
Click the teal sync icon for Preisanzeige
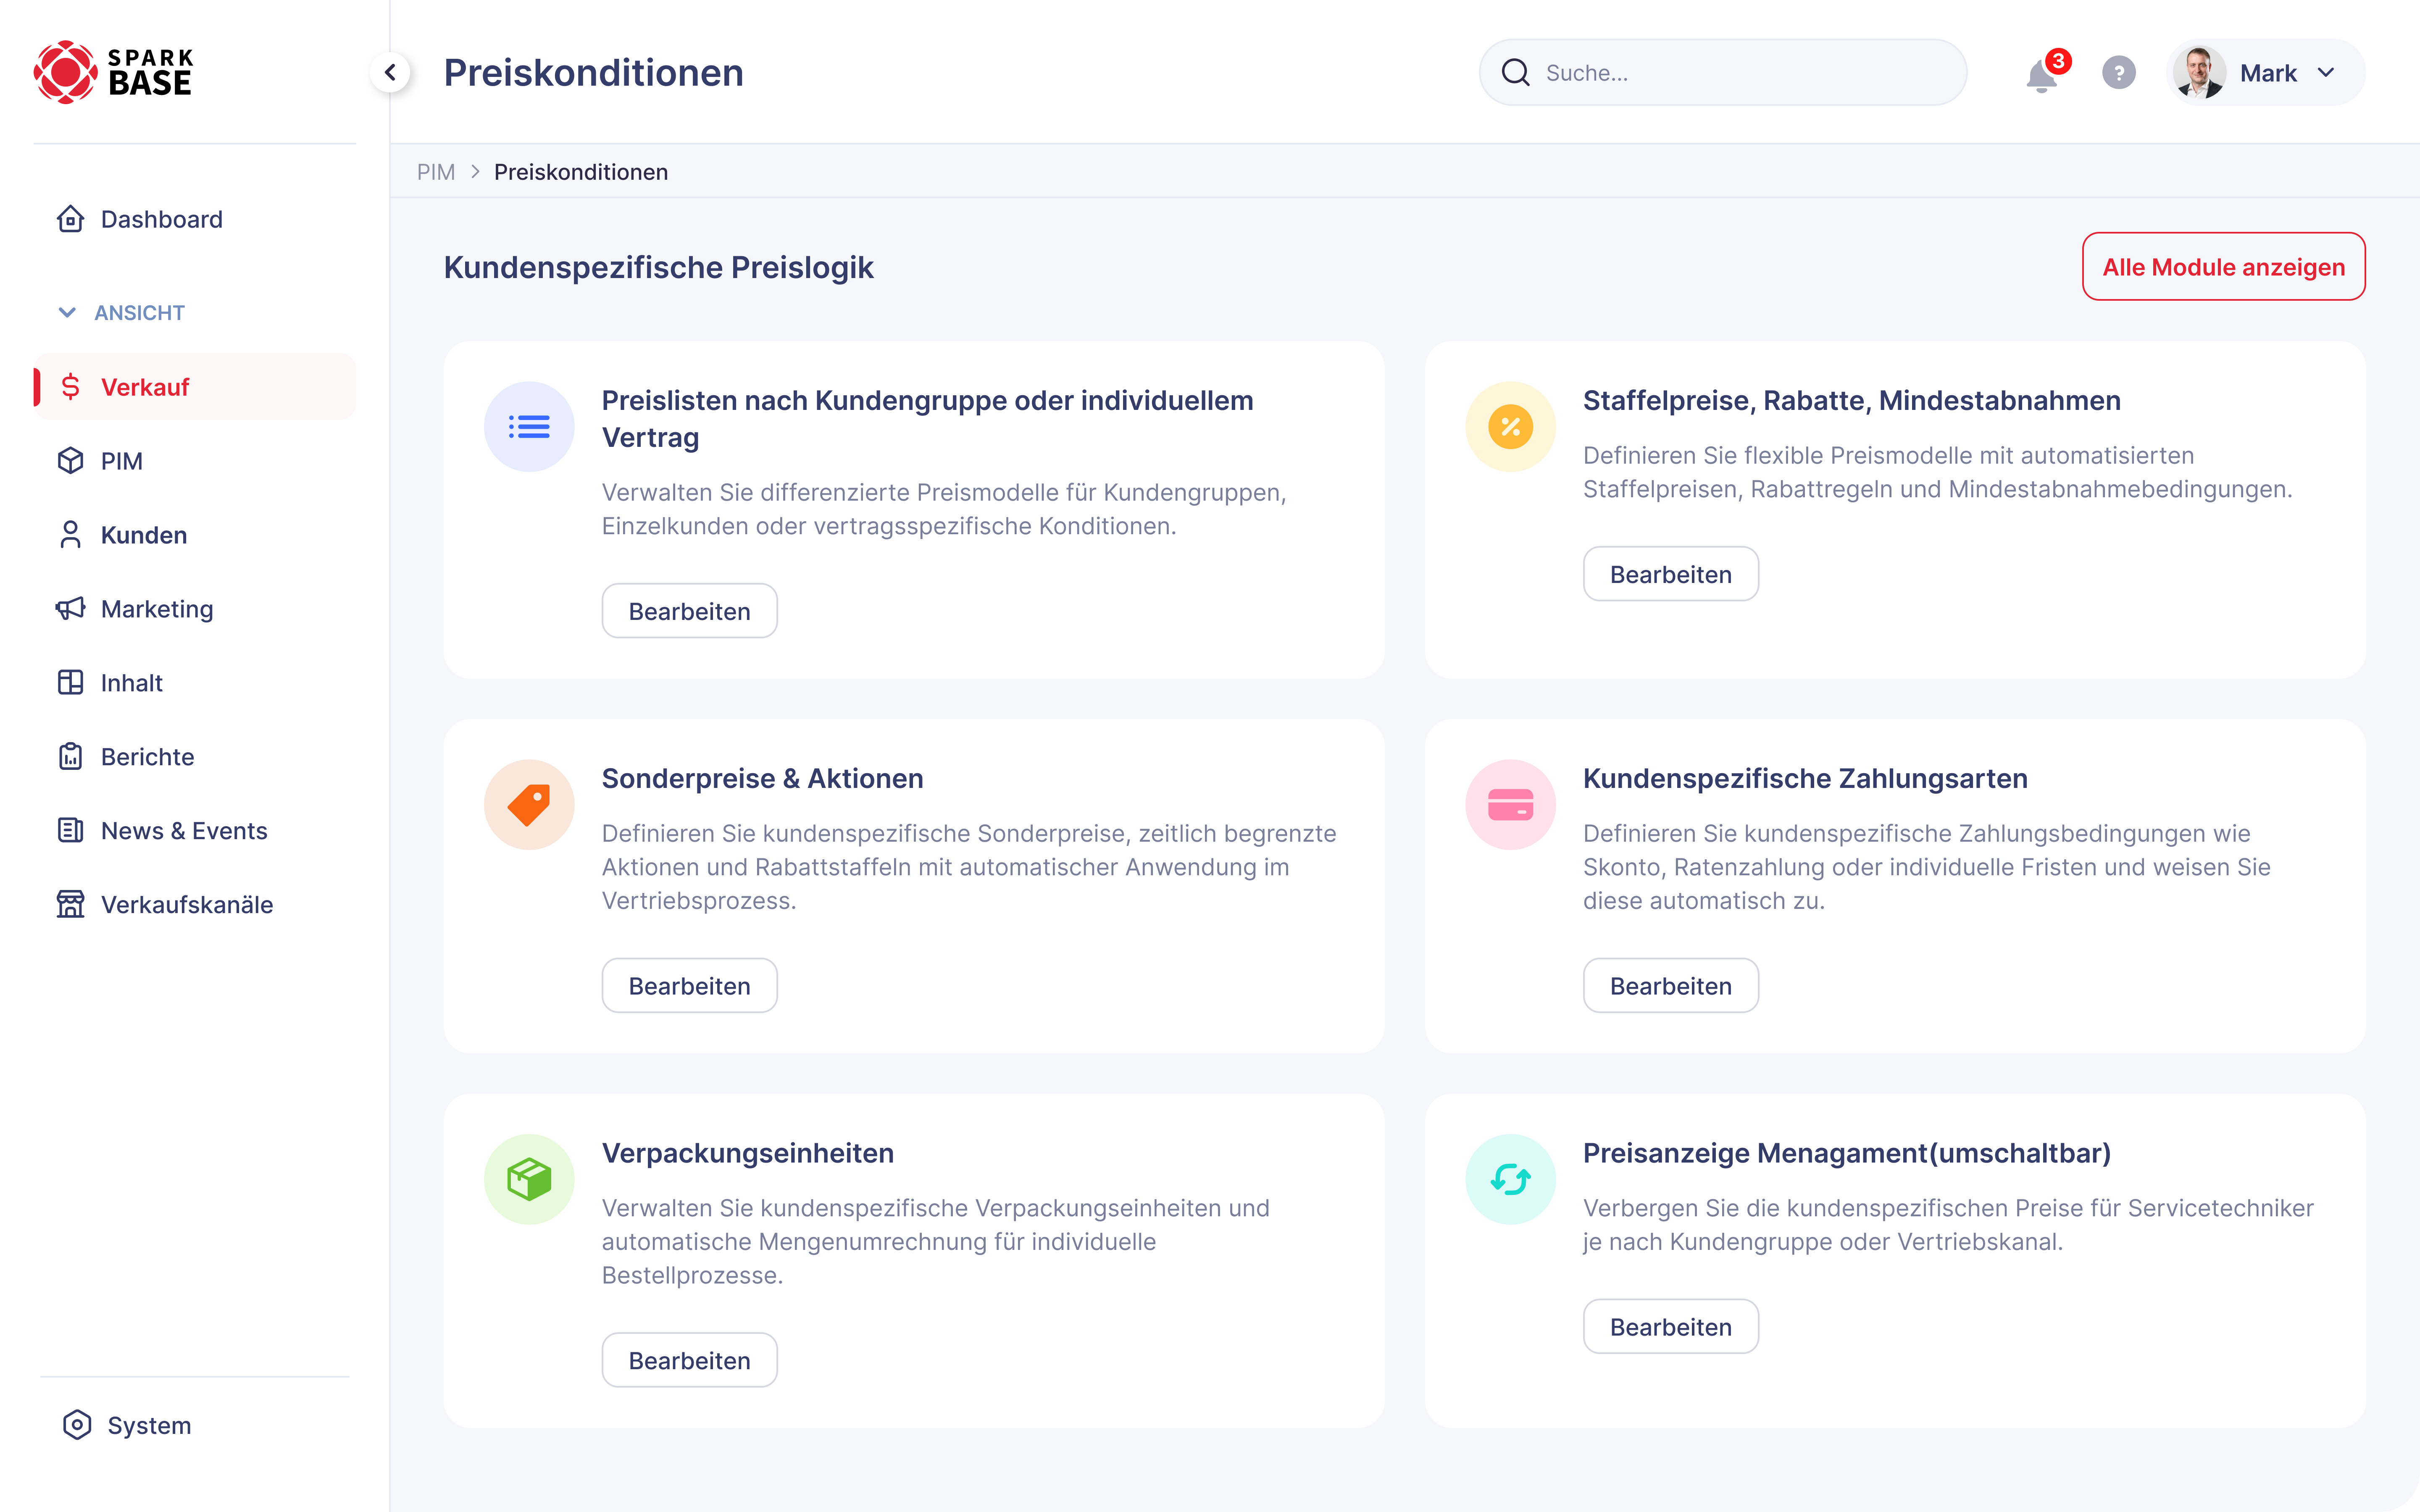[1510, 1178]
